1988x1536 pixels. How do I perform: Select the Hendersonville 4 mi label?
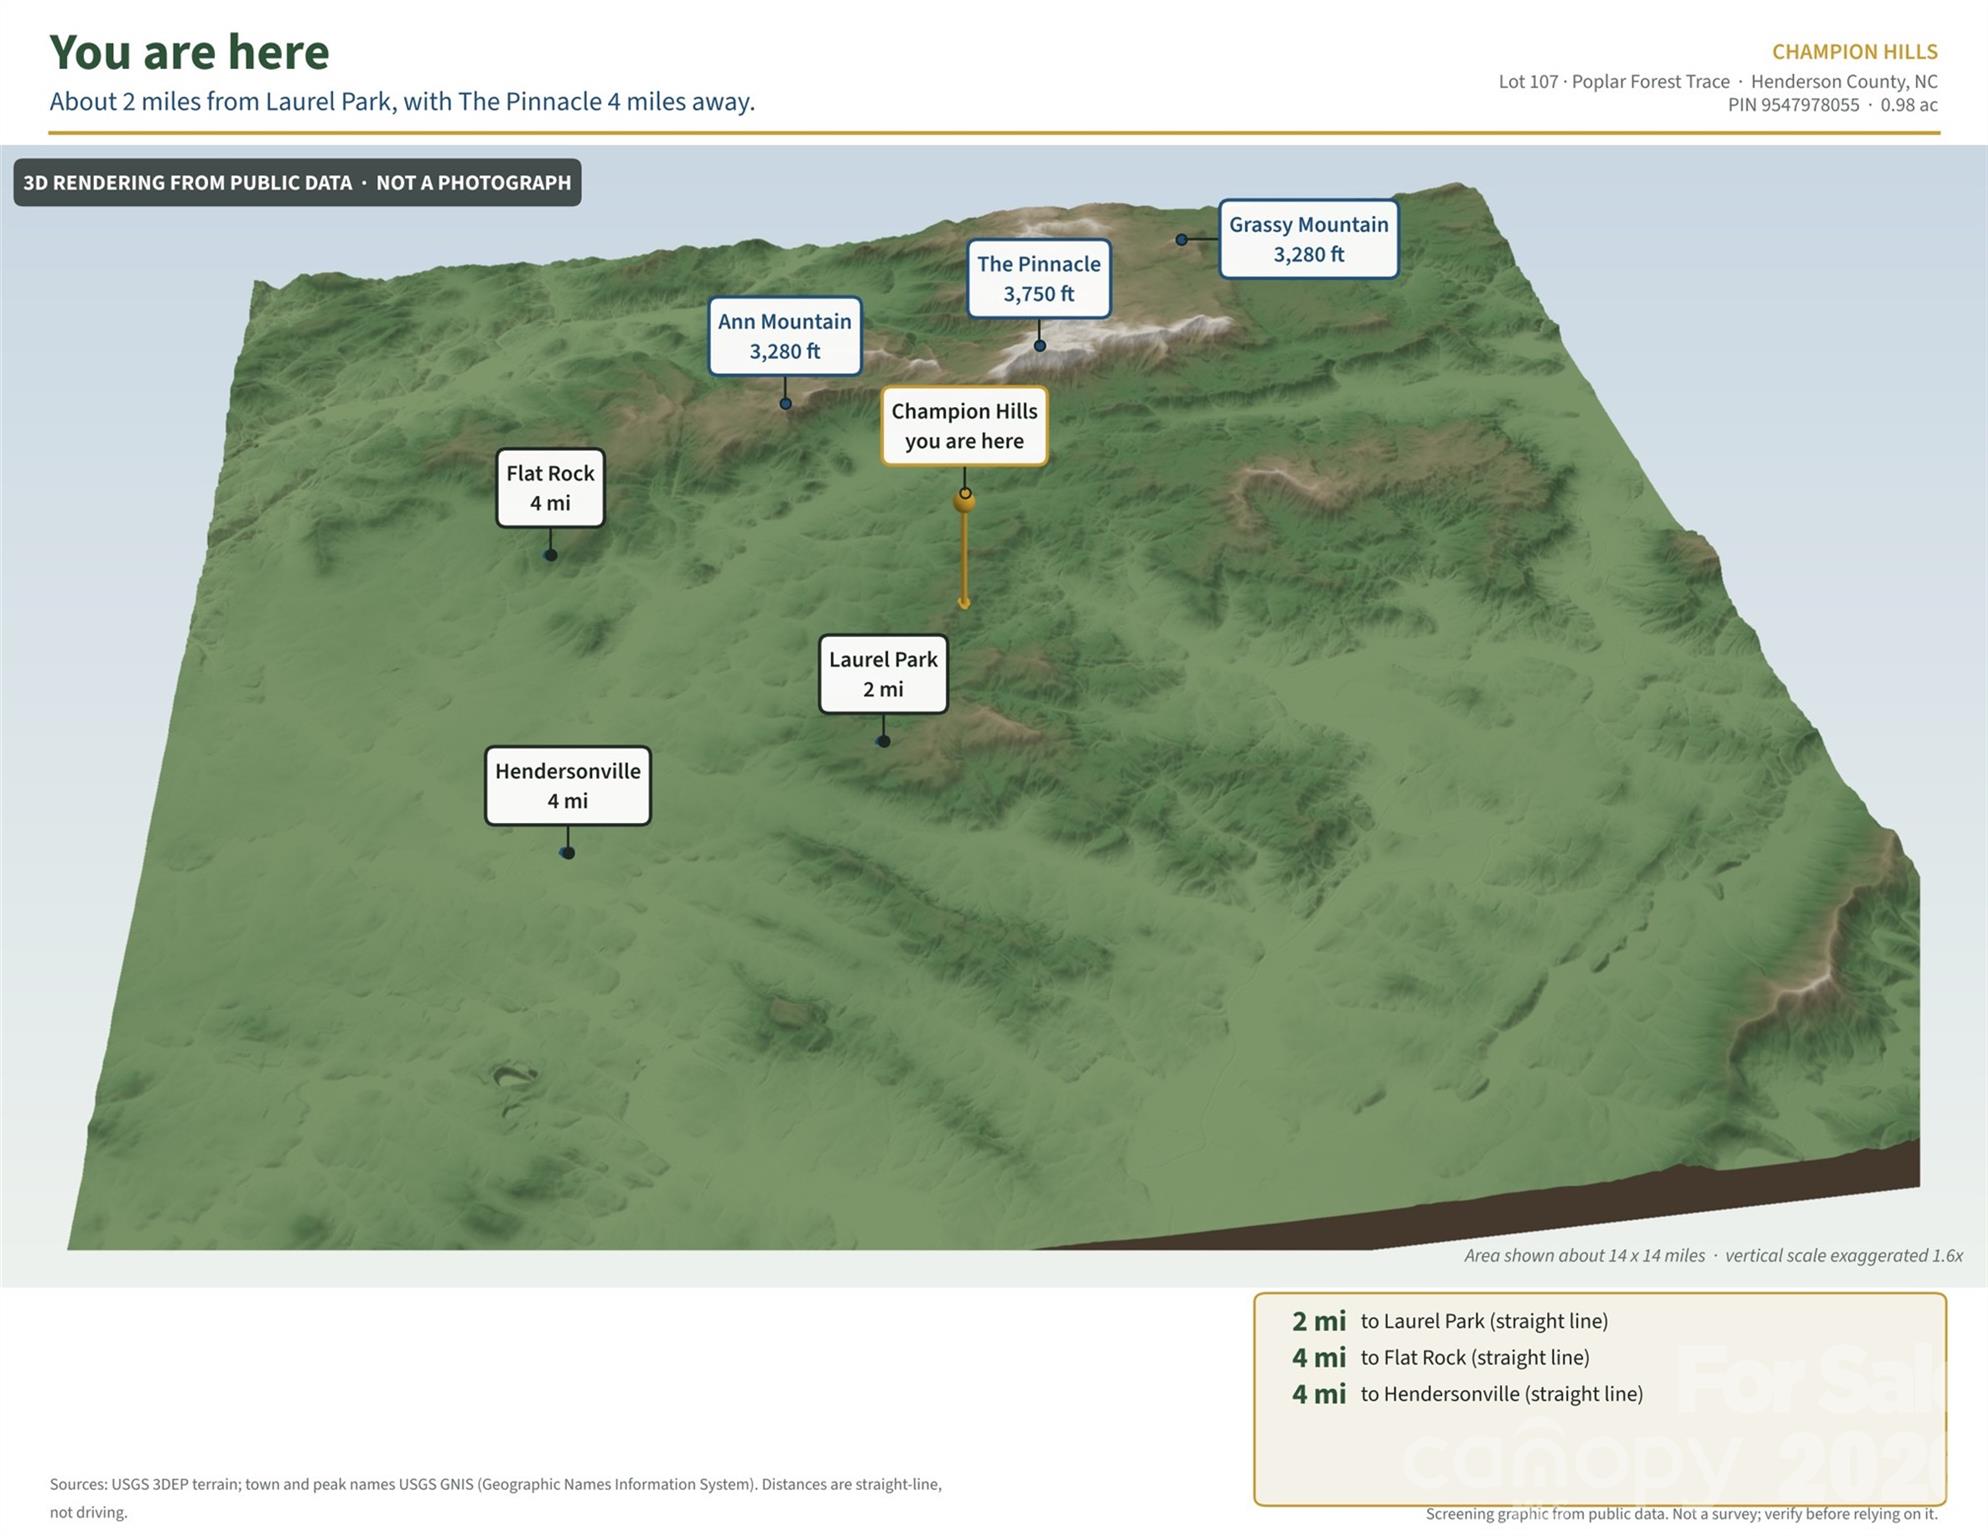pos(567,786)
